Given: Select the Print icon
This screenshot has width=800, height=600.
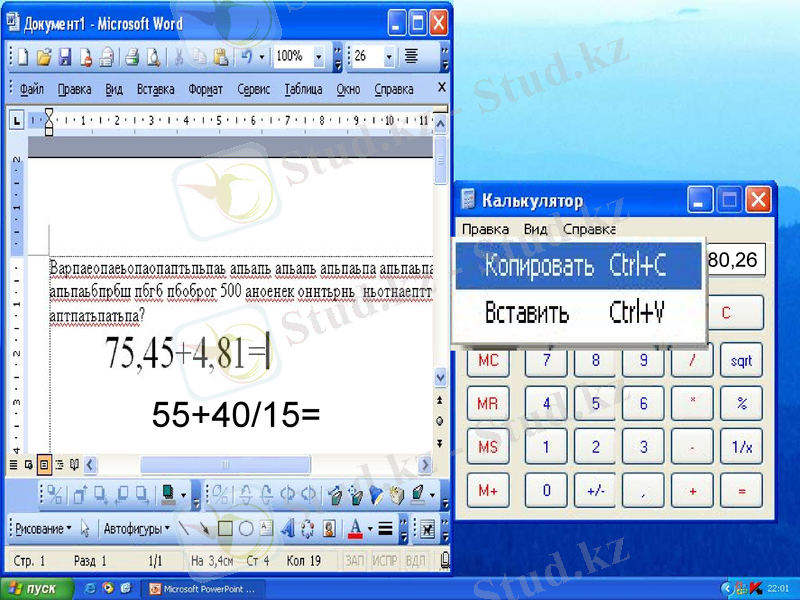Looking at the screenshot, I should point(132,57).
